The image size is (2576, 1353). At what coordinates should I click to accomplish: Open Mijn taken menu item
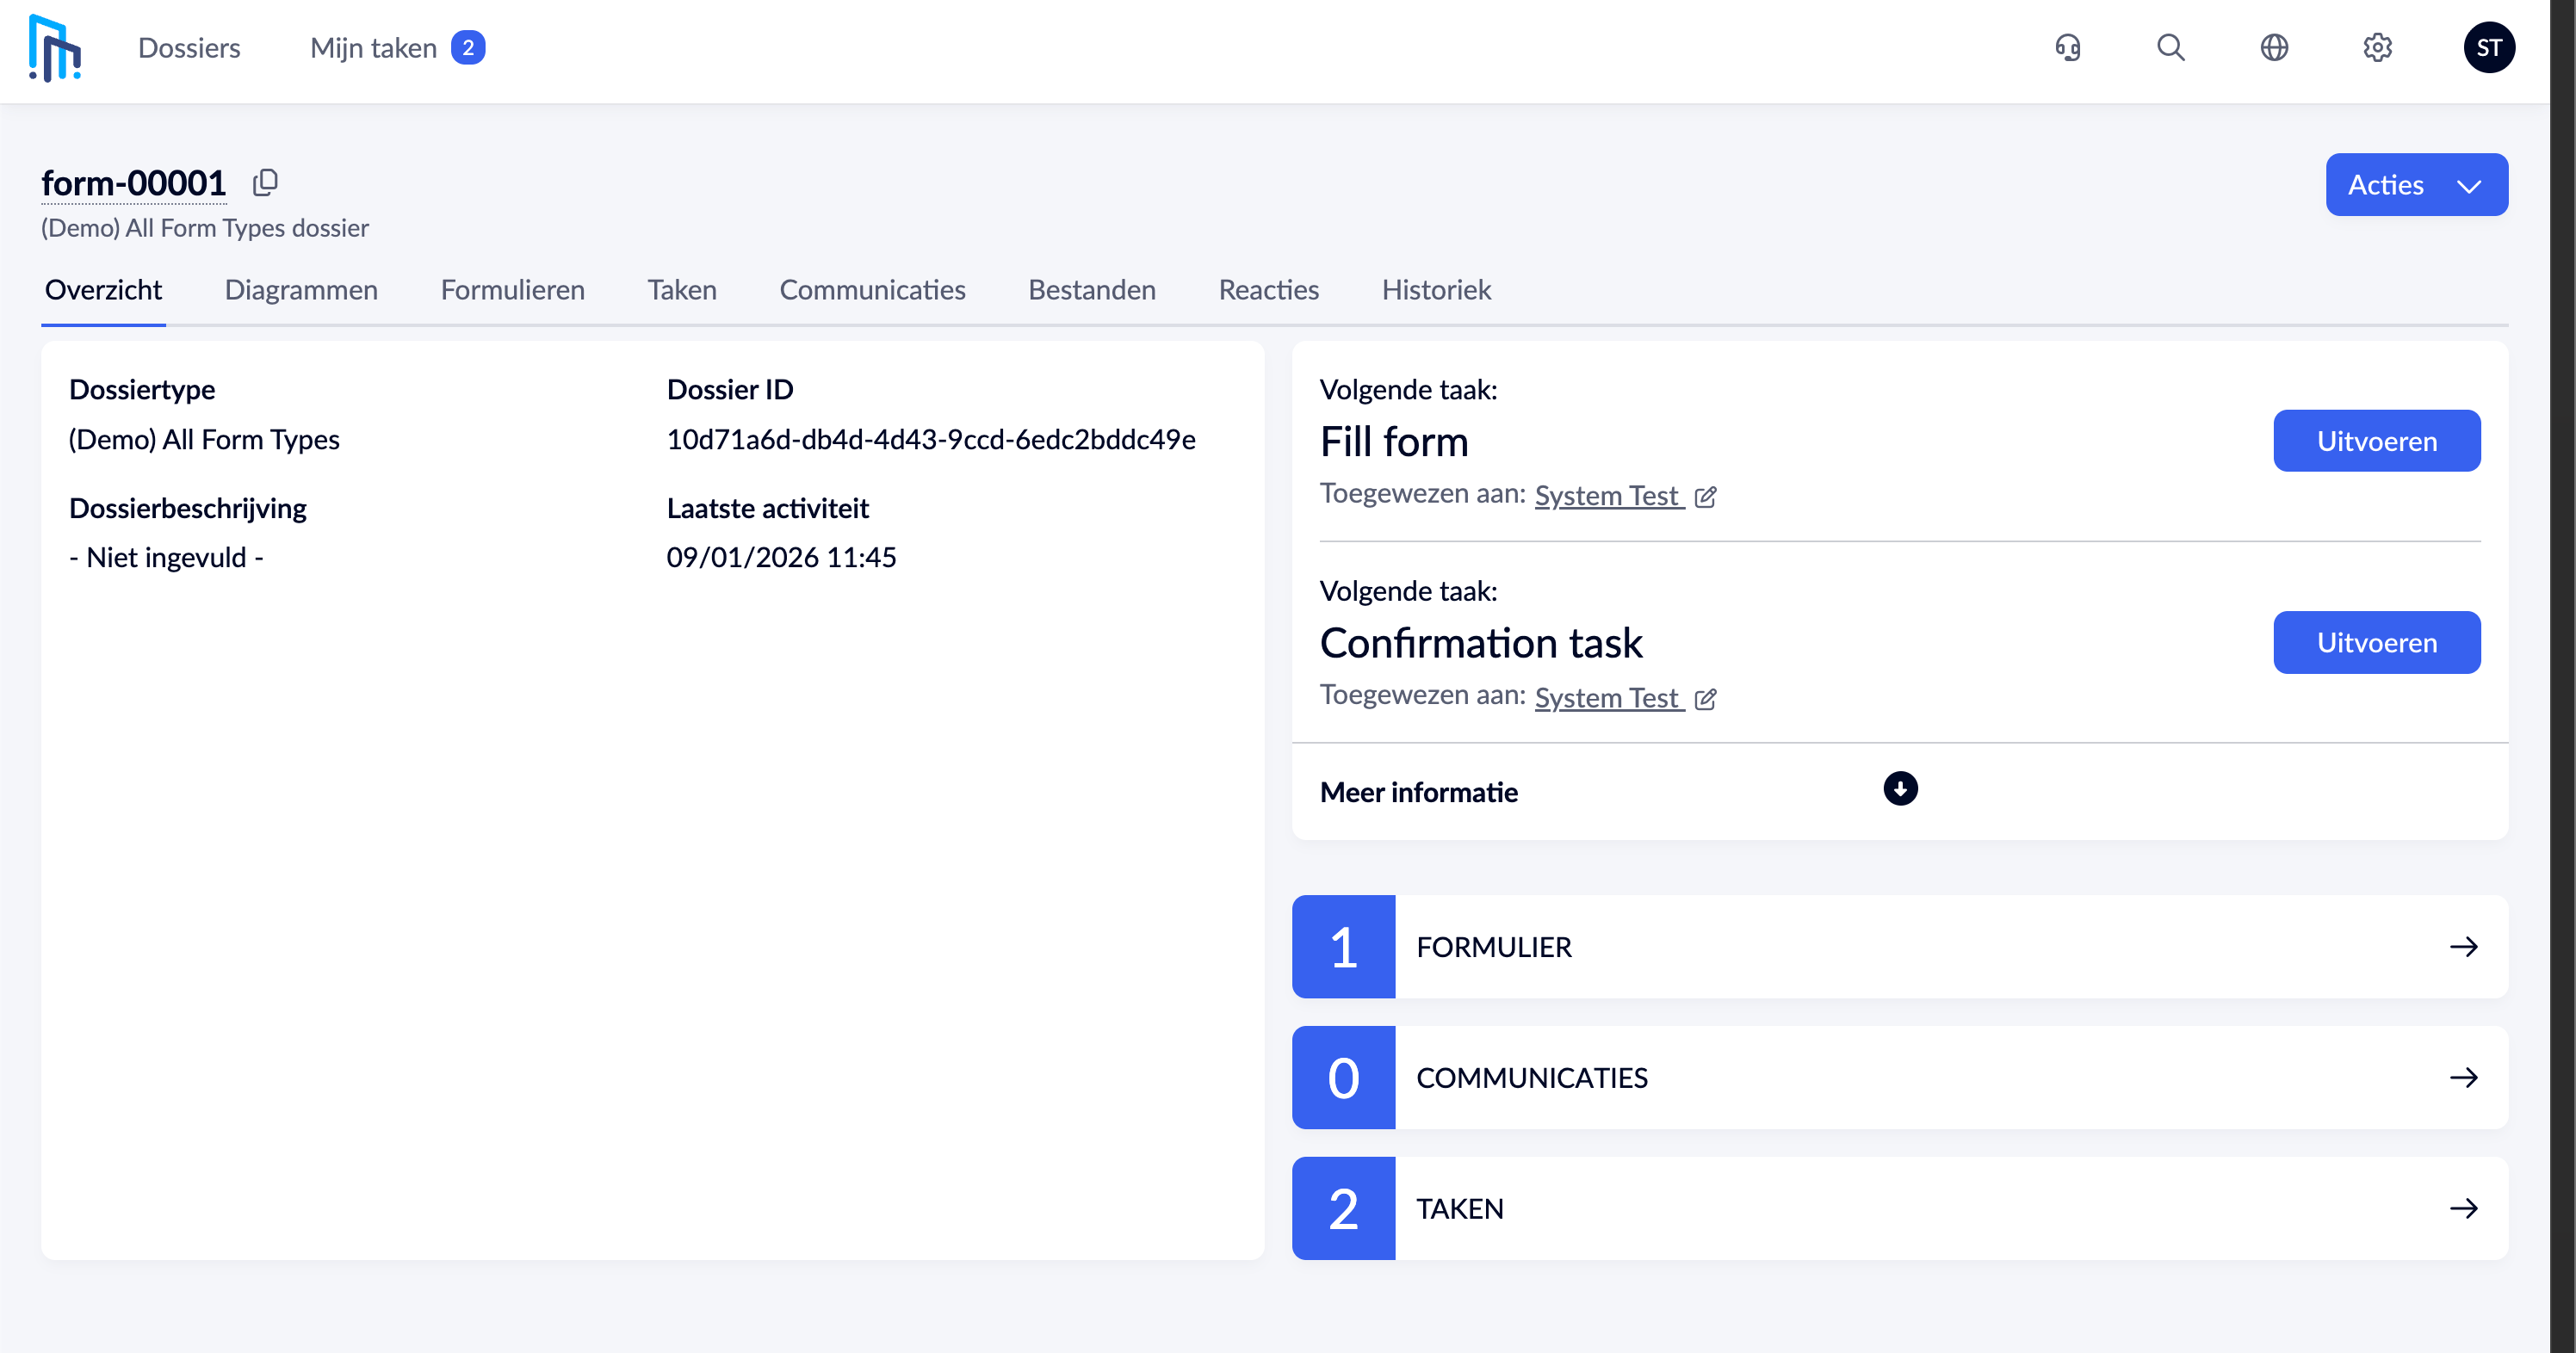tap(374, 48)
